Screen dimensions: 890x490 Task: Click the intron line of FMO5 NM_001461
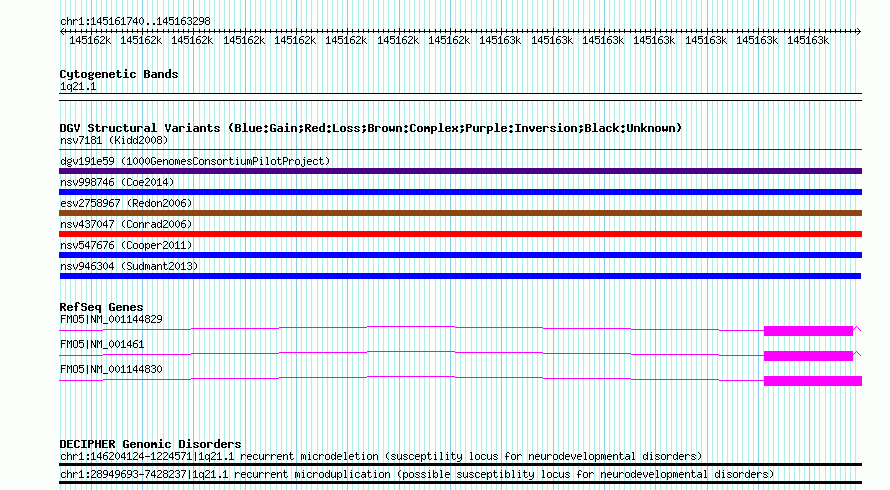tap(411, 352)
